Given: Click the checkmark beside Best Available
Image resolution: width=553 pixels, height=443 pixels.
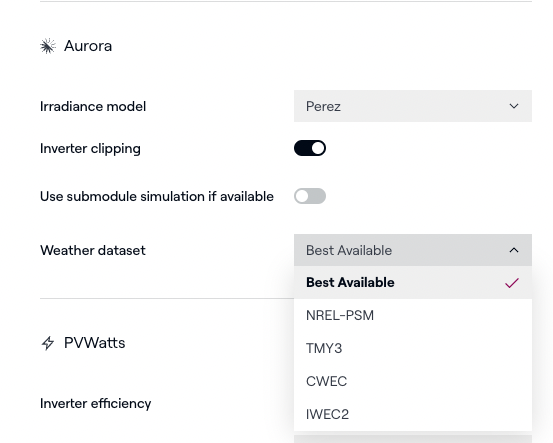Looking at the screenshot, I should (512, 283).
